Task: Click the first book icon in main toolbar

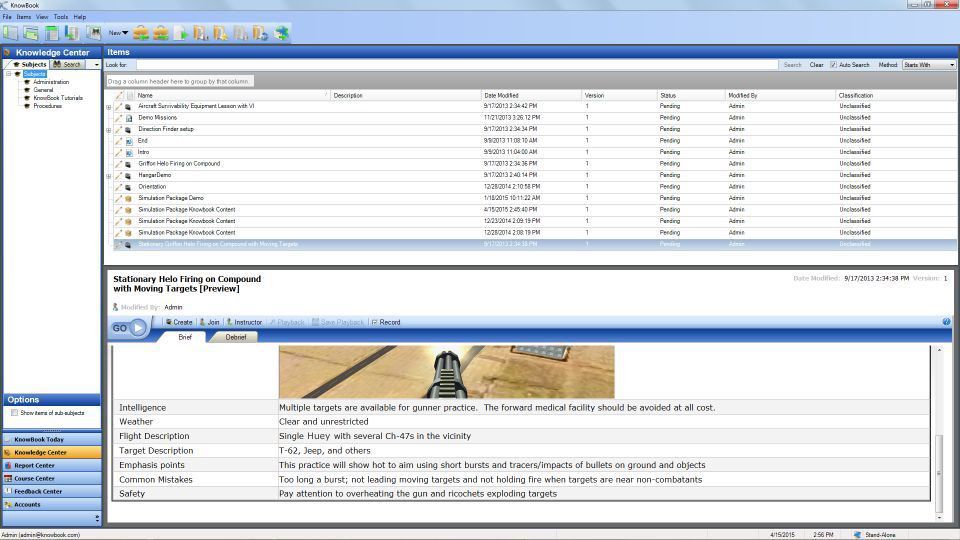Action: point(11,33)
